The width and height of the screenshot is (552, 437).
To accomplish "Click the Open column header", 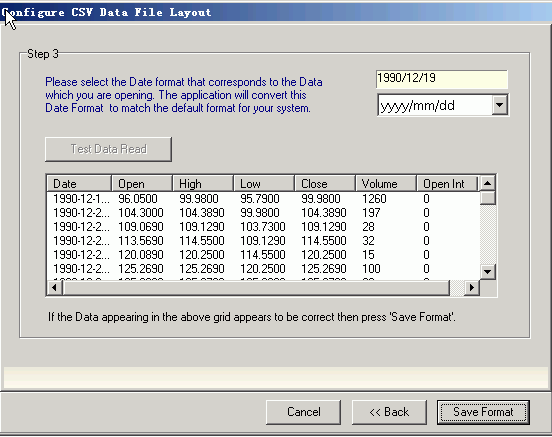I will [142, 183].
